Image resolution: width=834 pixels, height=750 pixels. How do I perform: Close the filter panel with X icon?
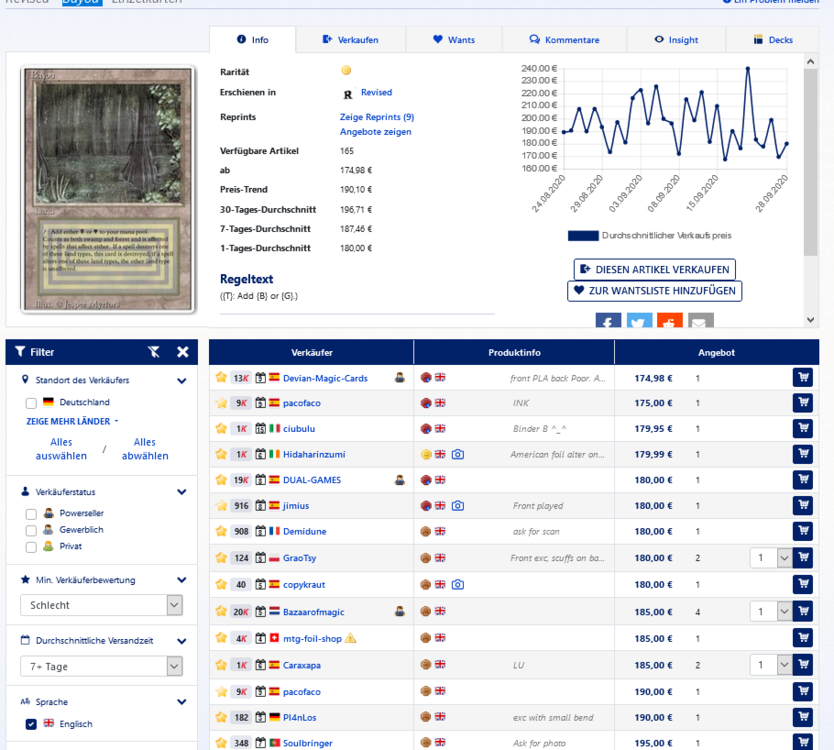click(x=183, y=352)
